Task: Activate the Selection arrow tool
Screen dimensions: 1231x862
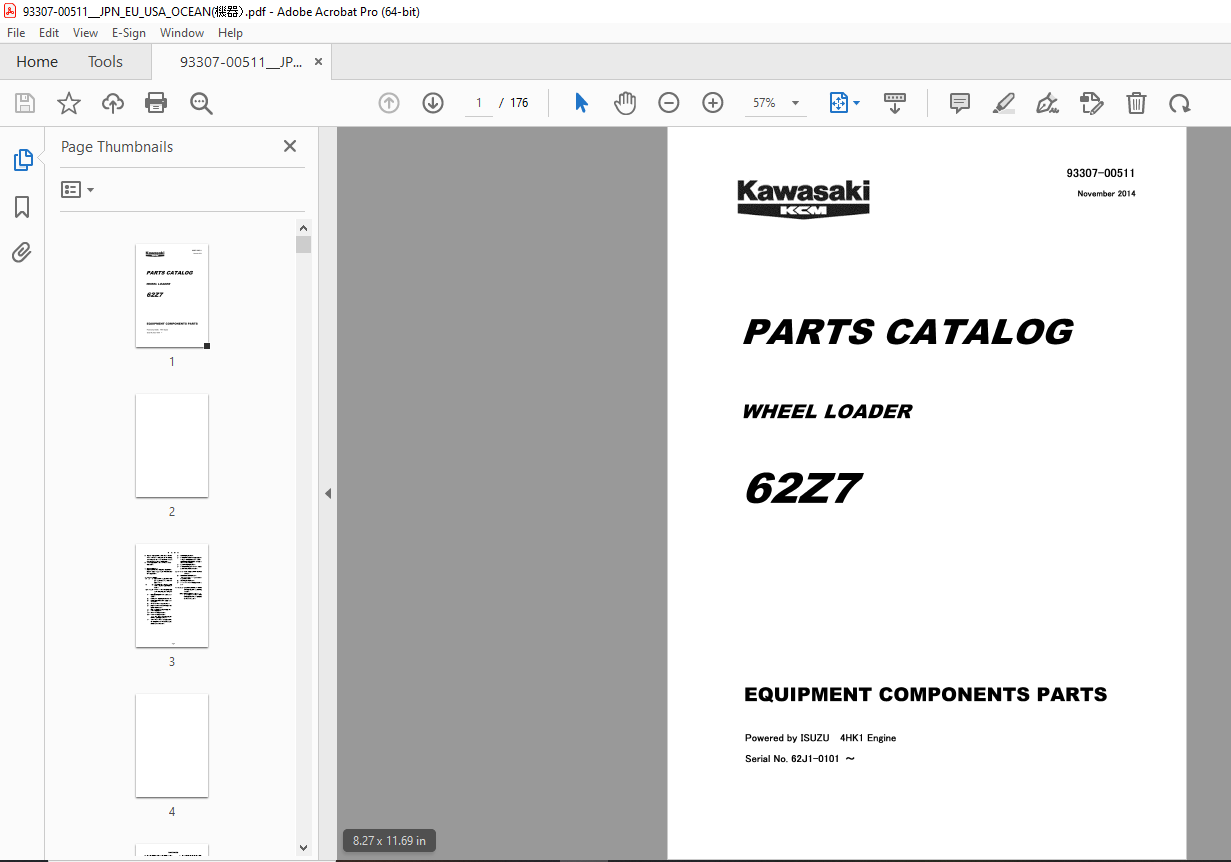Action: [x=581, y=103]
